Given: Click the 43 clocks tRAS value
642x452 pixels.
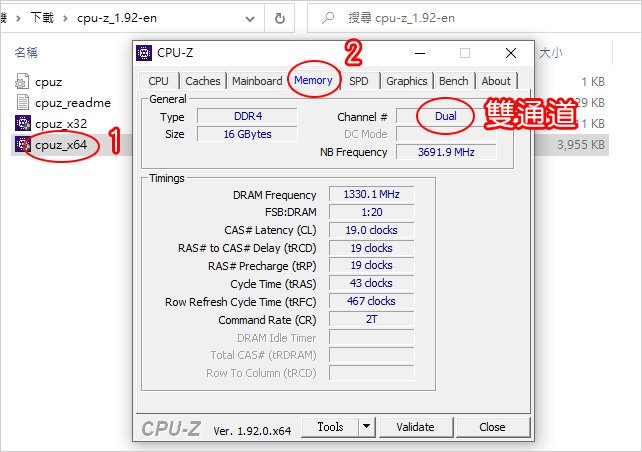Looking at the screenshot, I should [x=371, y=283].
